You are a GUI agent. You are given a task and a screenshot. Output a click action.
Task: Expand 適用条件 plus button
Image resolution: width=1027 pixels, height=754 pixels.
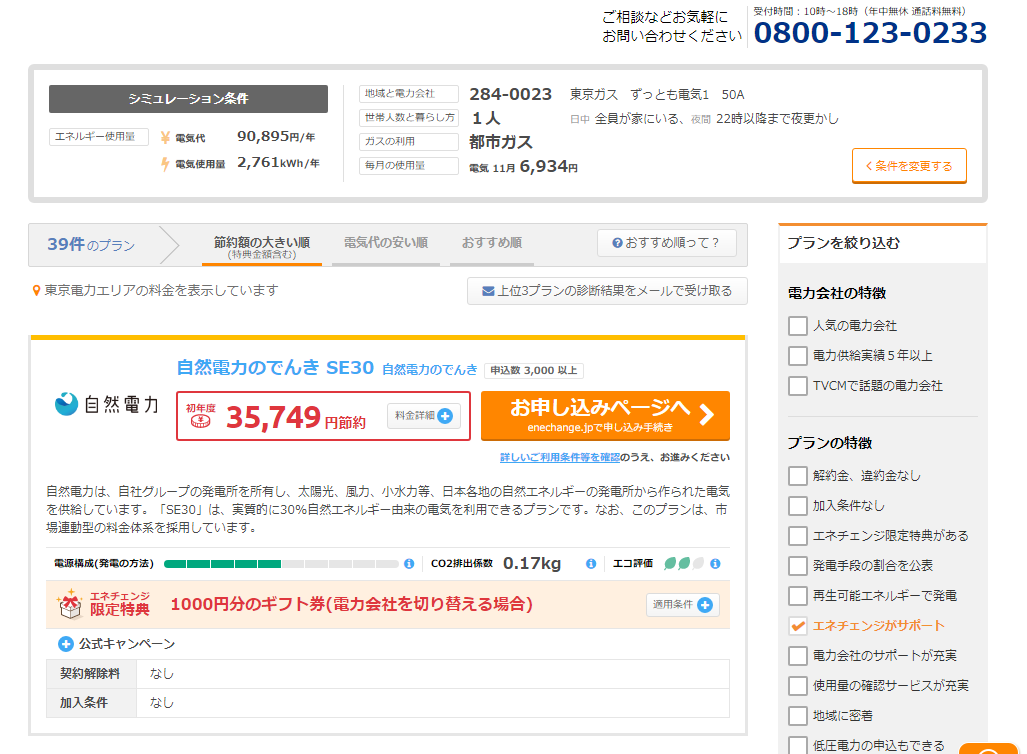tap(682, 605)
